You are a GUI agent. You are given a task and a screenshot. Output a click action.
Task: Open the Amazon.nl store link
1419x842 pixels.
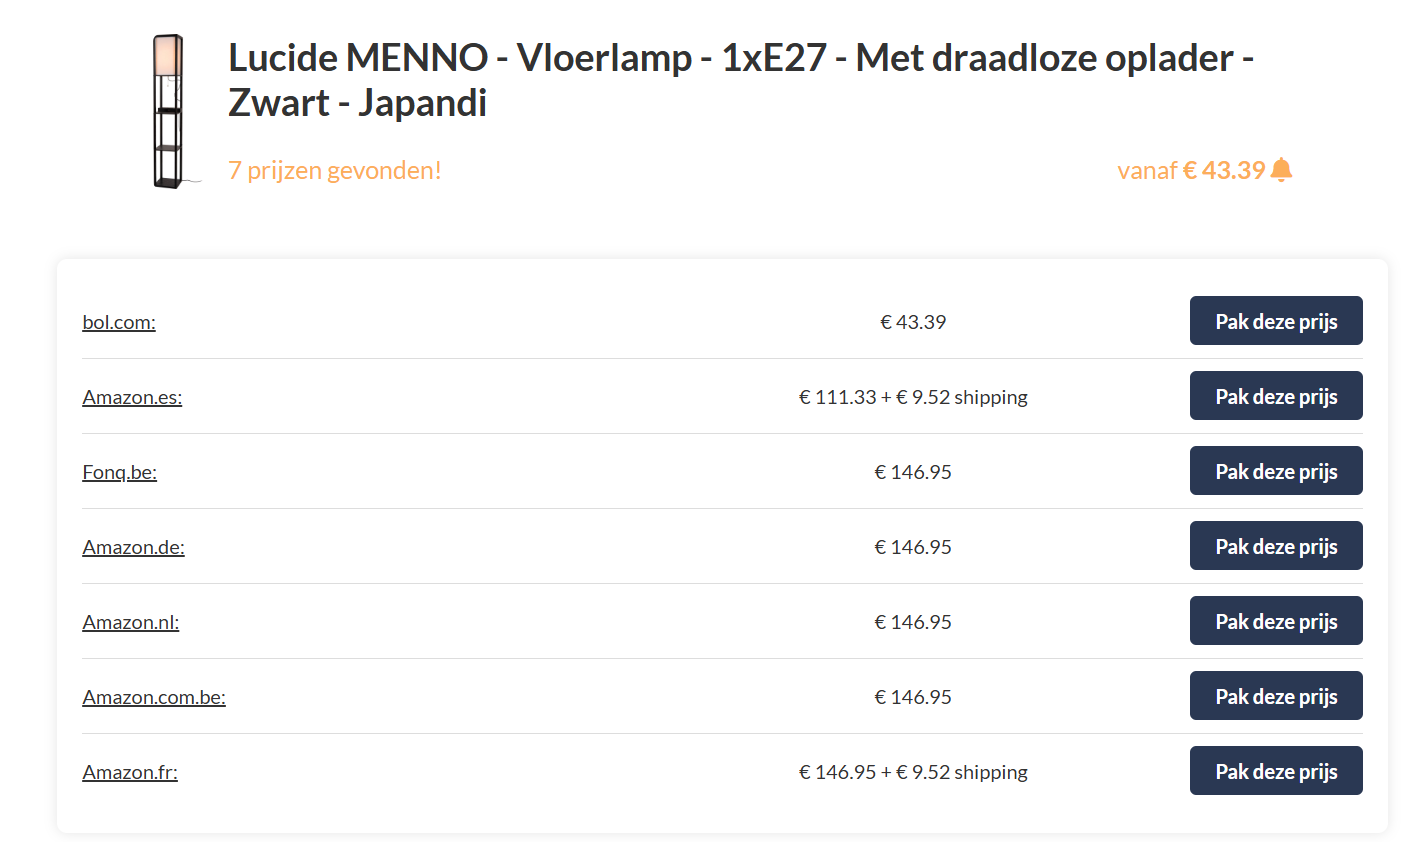tap(130, 621)
